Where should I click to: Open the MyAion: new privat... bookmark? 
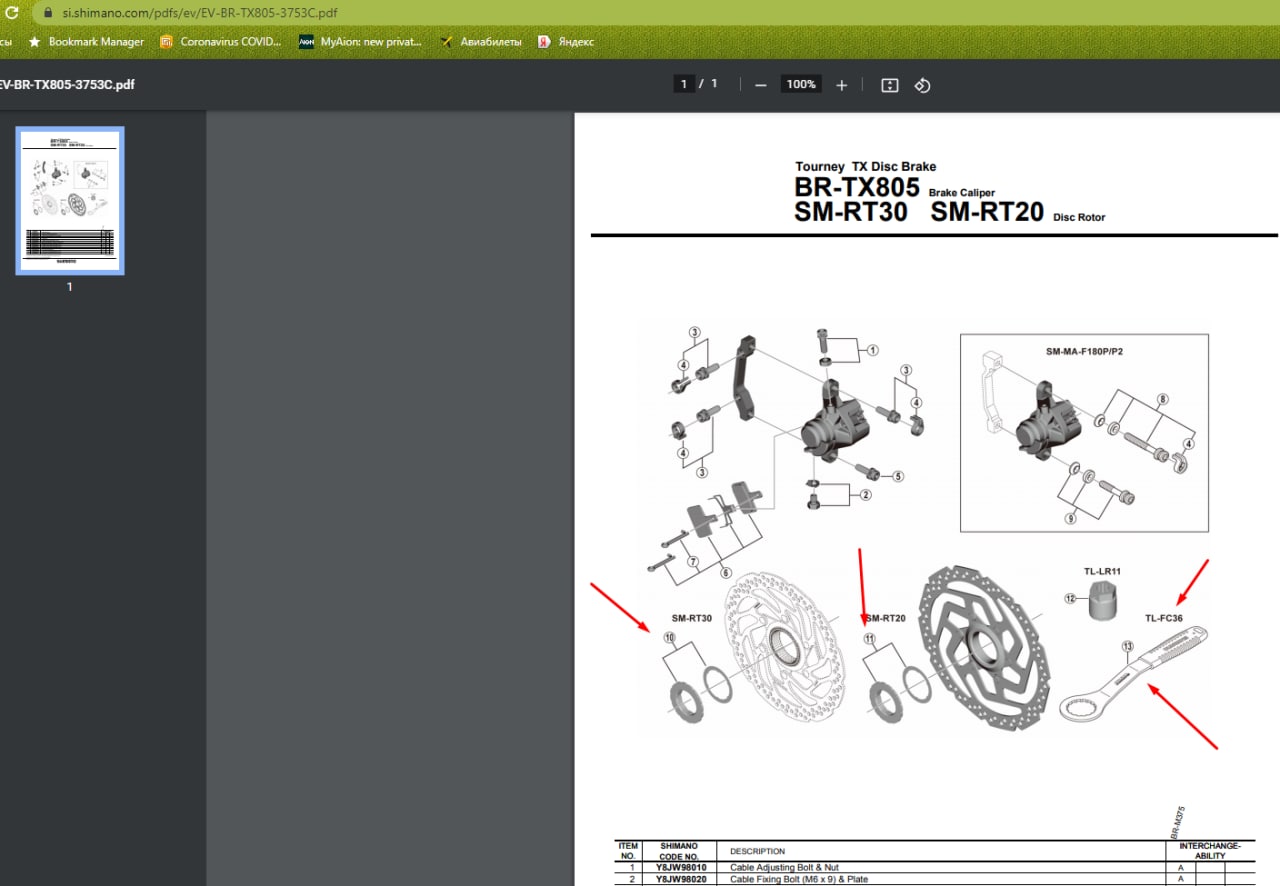361,42
